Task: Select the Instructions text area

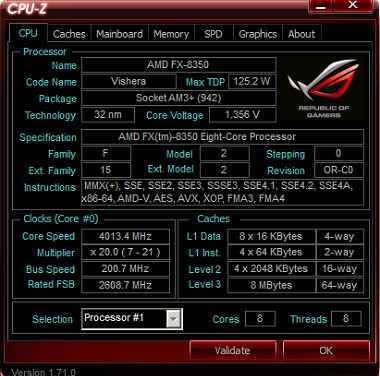Action: pyautogui.click(x=222, y=192)
